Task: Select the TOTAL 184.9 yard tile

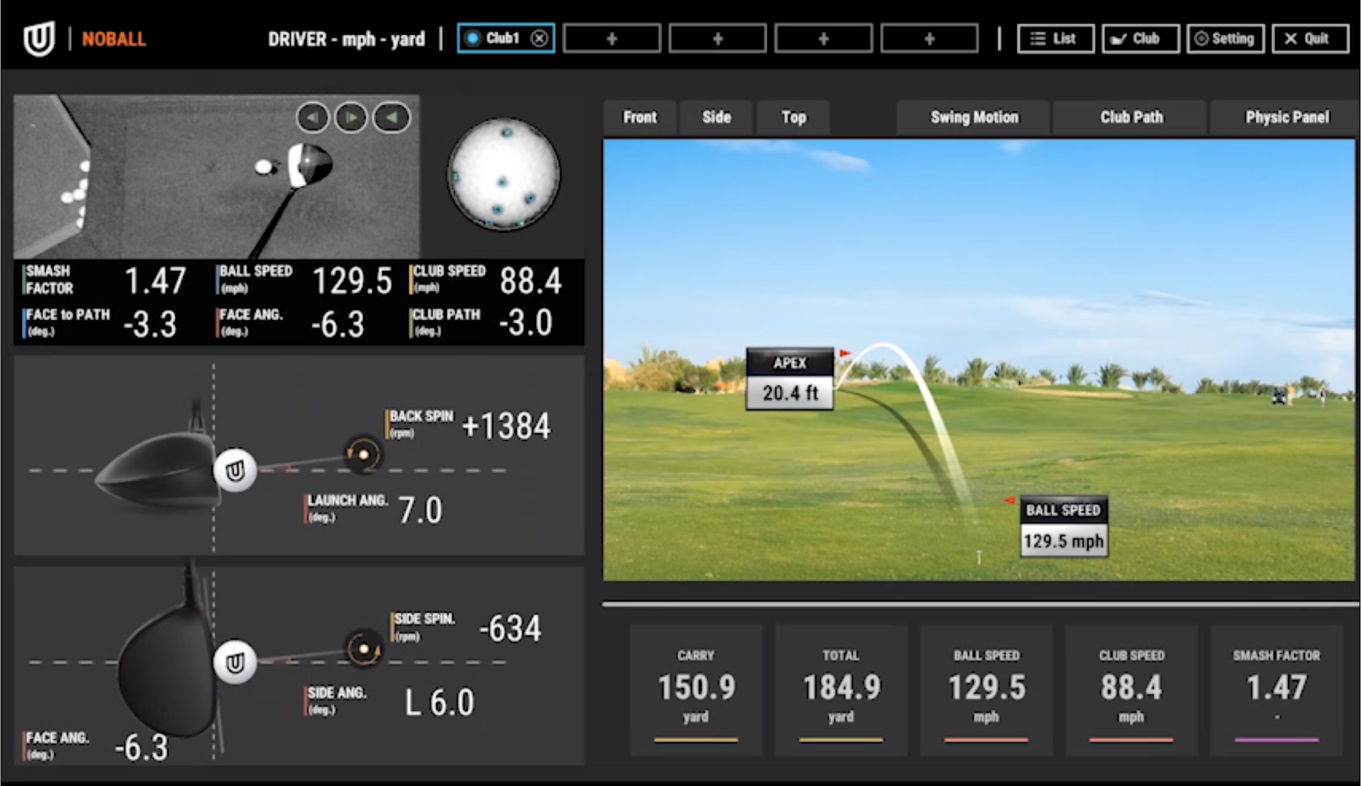Action: click(841, 689)
